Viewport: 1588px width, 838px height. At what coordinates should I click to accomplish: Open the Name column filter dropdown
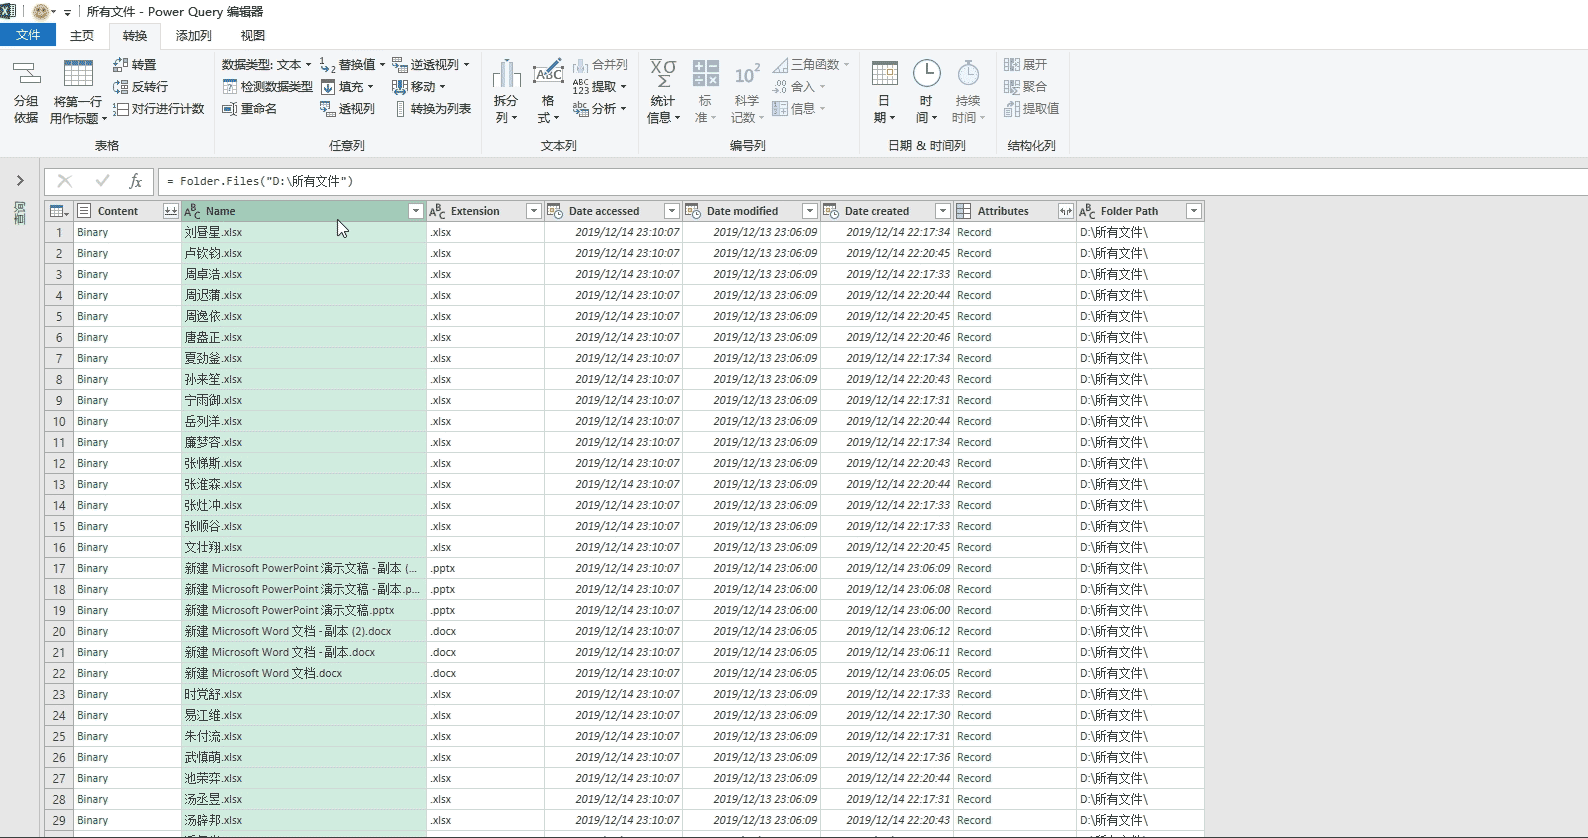416,211
